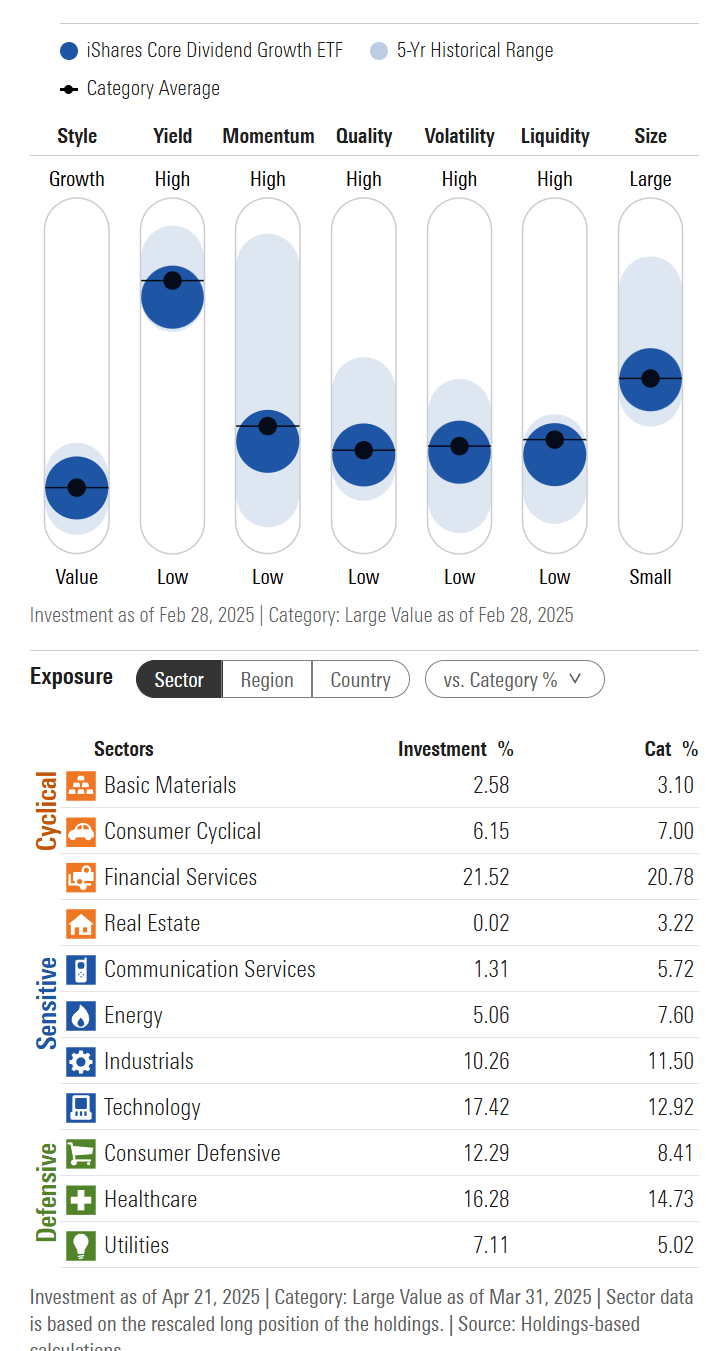Viewport: 706px width, 1351px height.
Task: Open the vs. Category % dropdown
Action: pyautogui.click(x=514, y=679)
